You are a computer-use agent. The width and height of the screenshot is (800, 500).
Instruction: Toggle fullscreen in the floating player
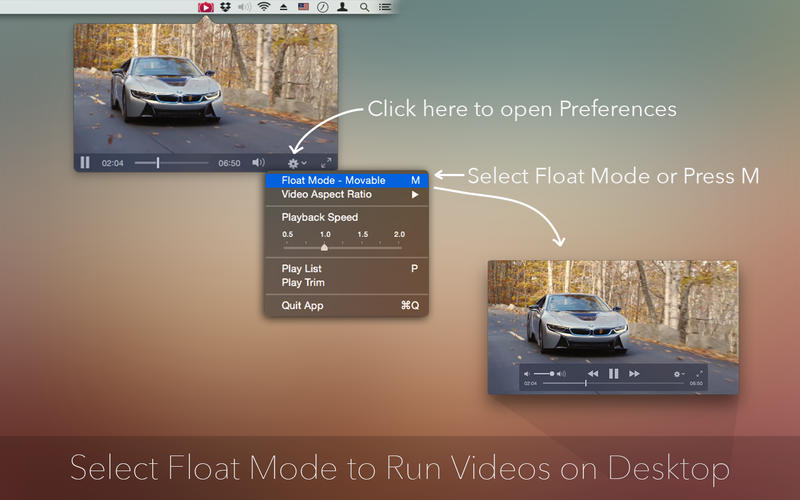(x=699, y=374)
